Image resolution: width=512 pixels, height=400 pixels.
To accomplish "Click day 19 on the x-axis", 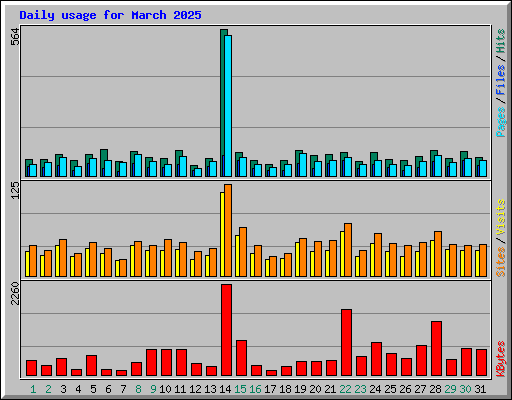I will [x=300, y=389].
